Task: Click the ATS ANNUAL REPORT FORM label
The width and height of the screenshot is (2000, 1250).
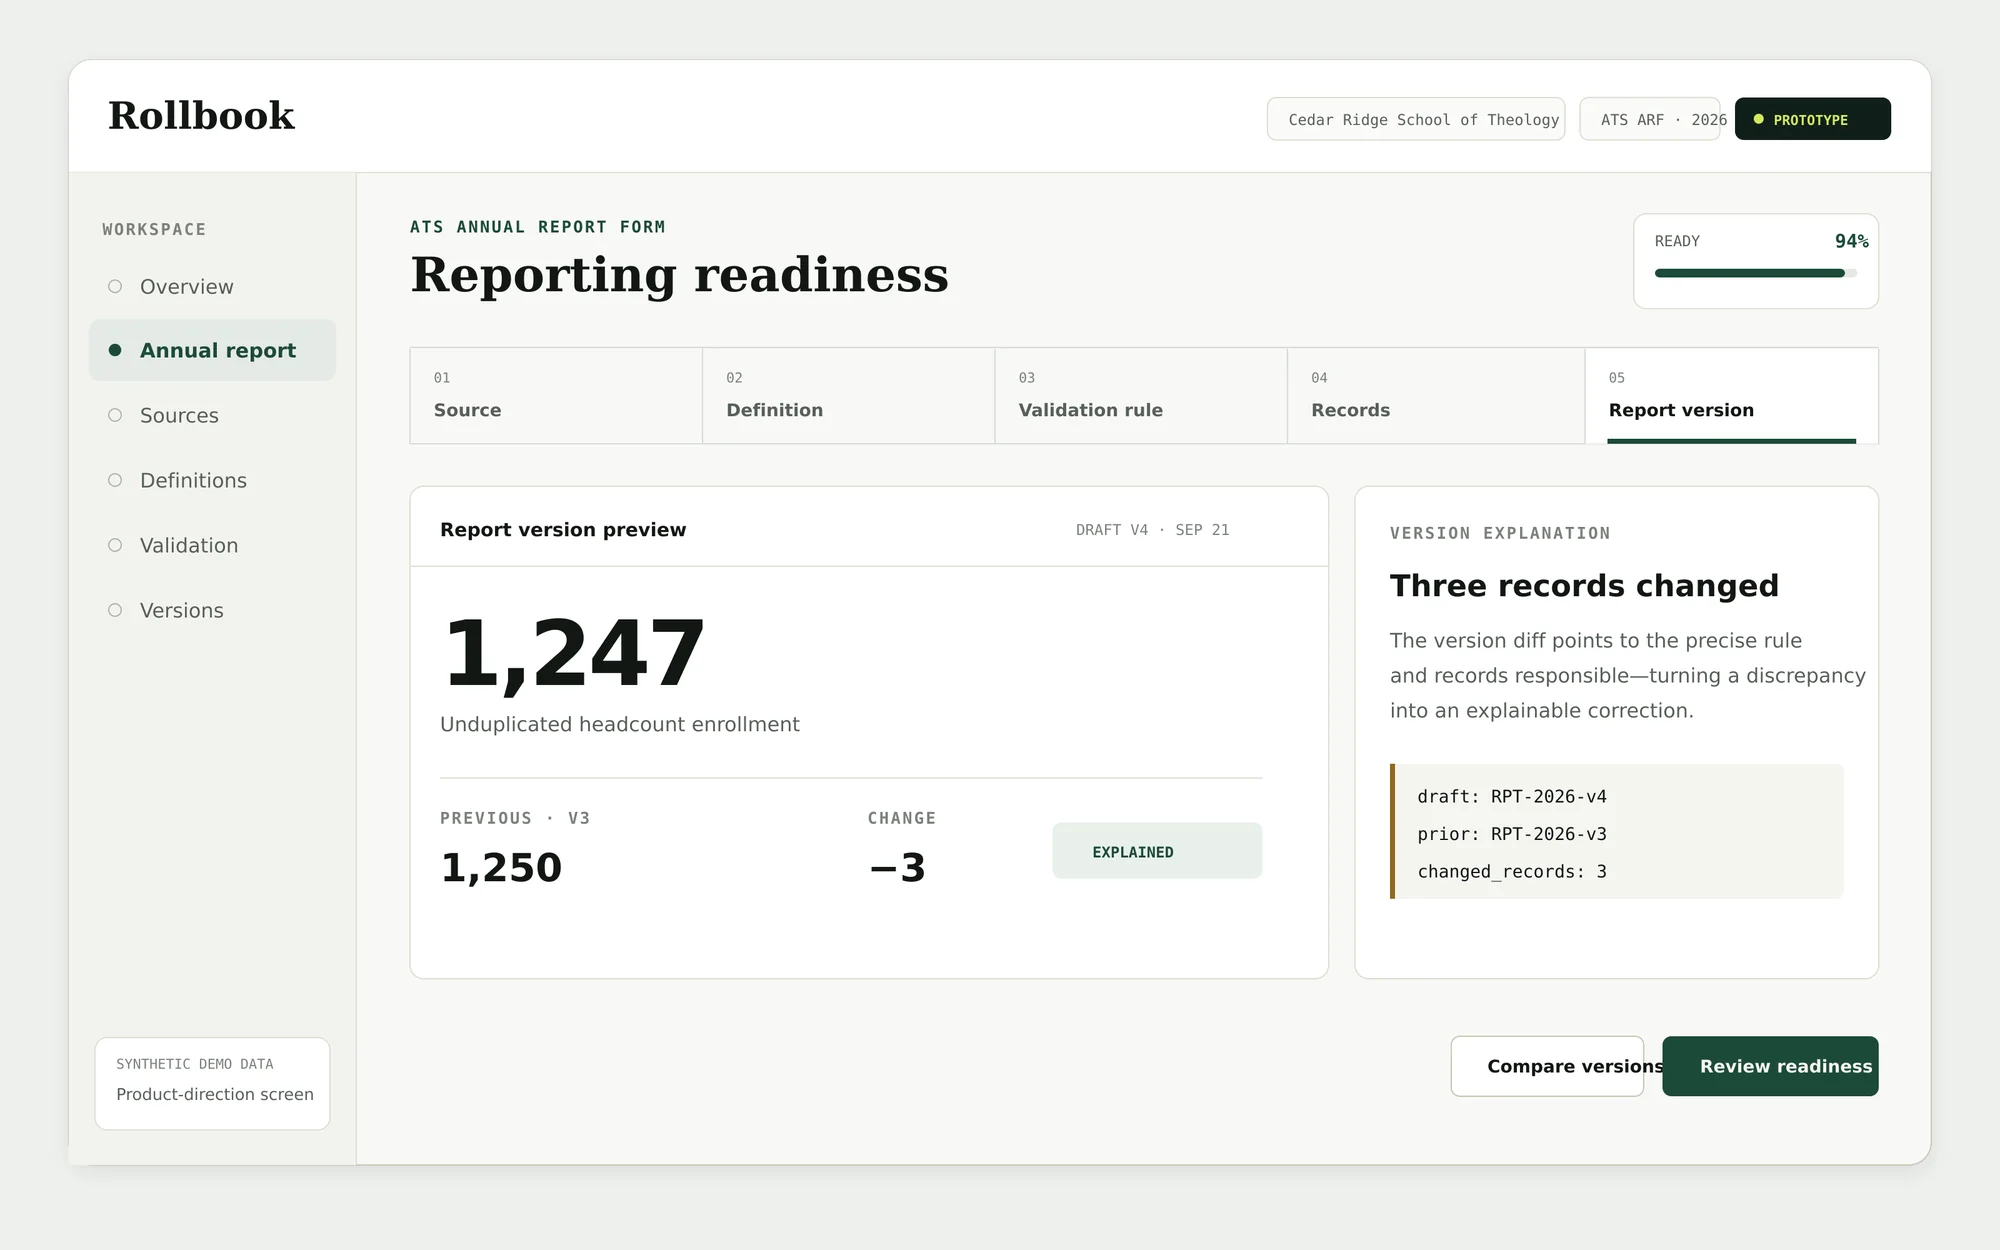Action: tap(538, 227)
